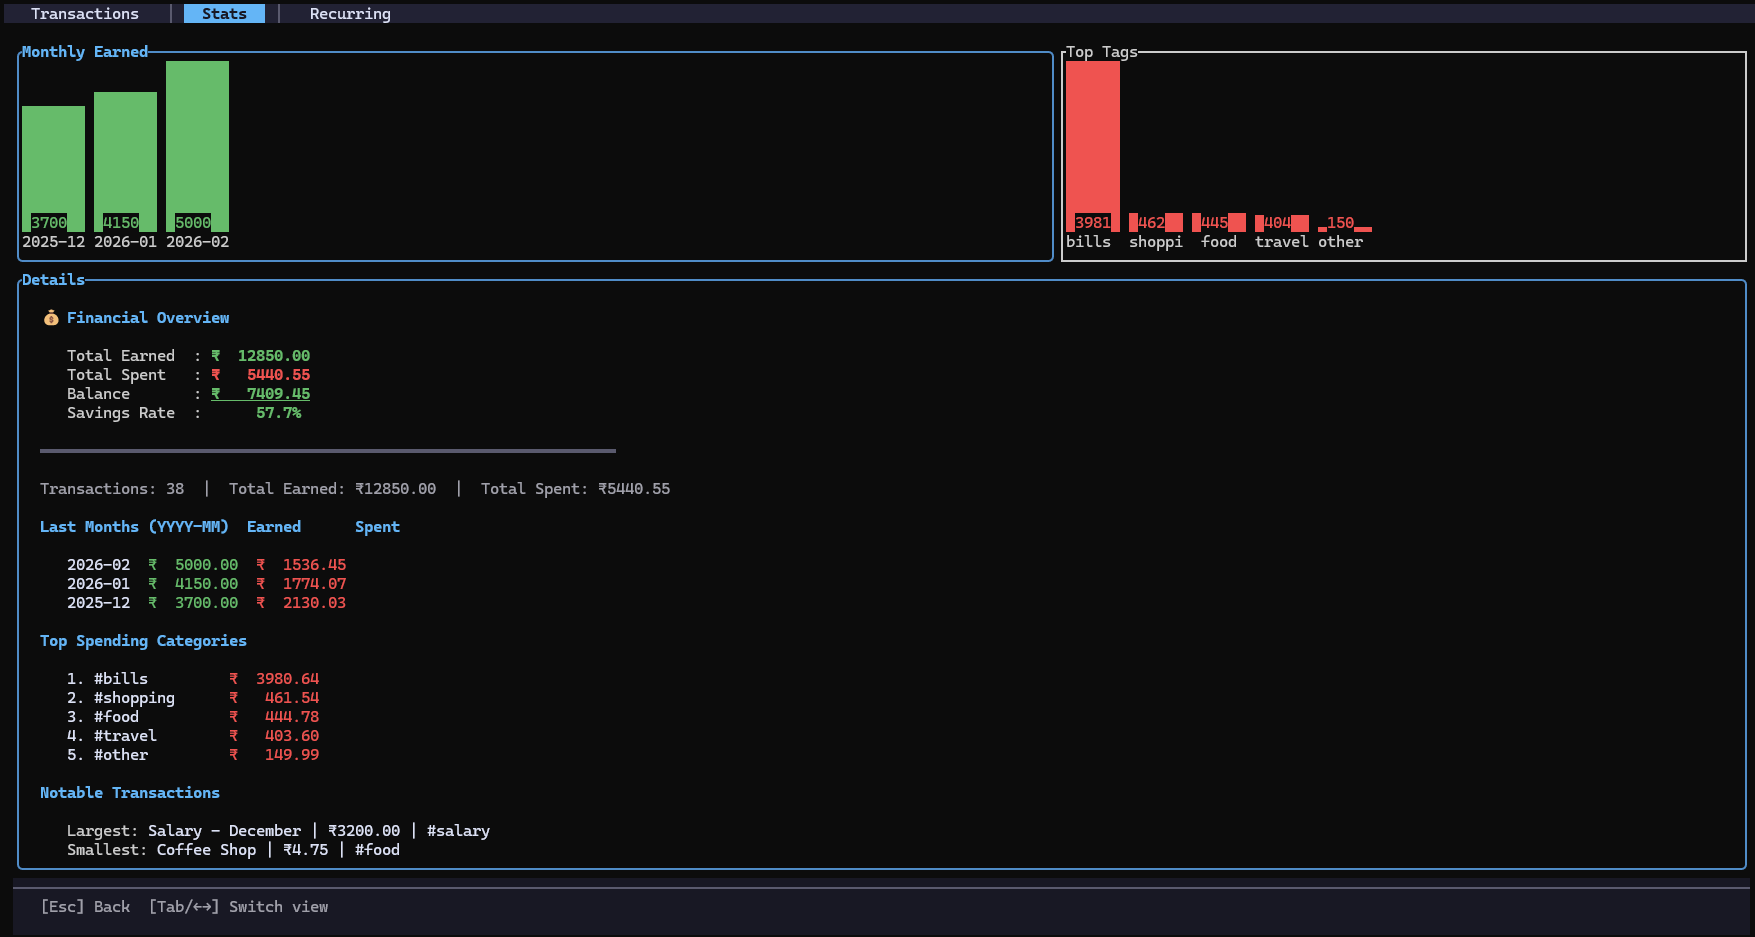Screen dimensions: 1755x937
Task: Click the Tab Switch view hint
Action: [x=238, y=907]
